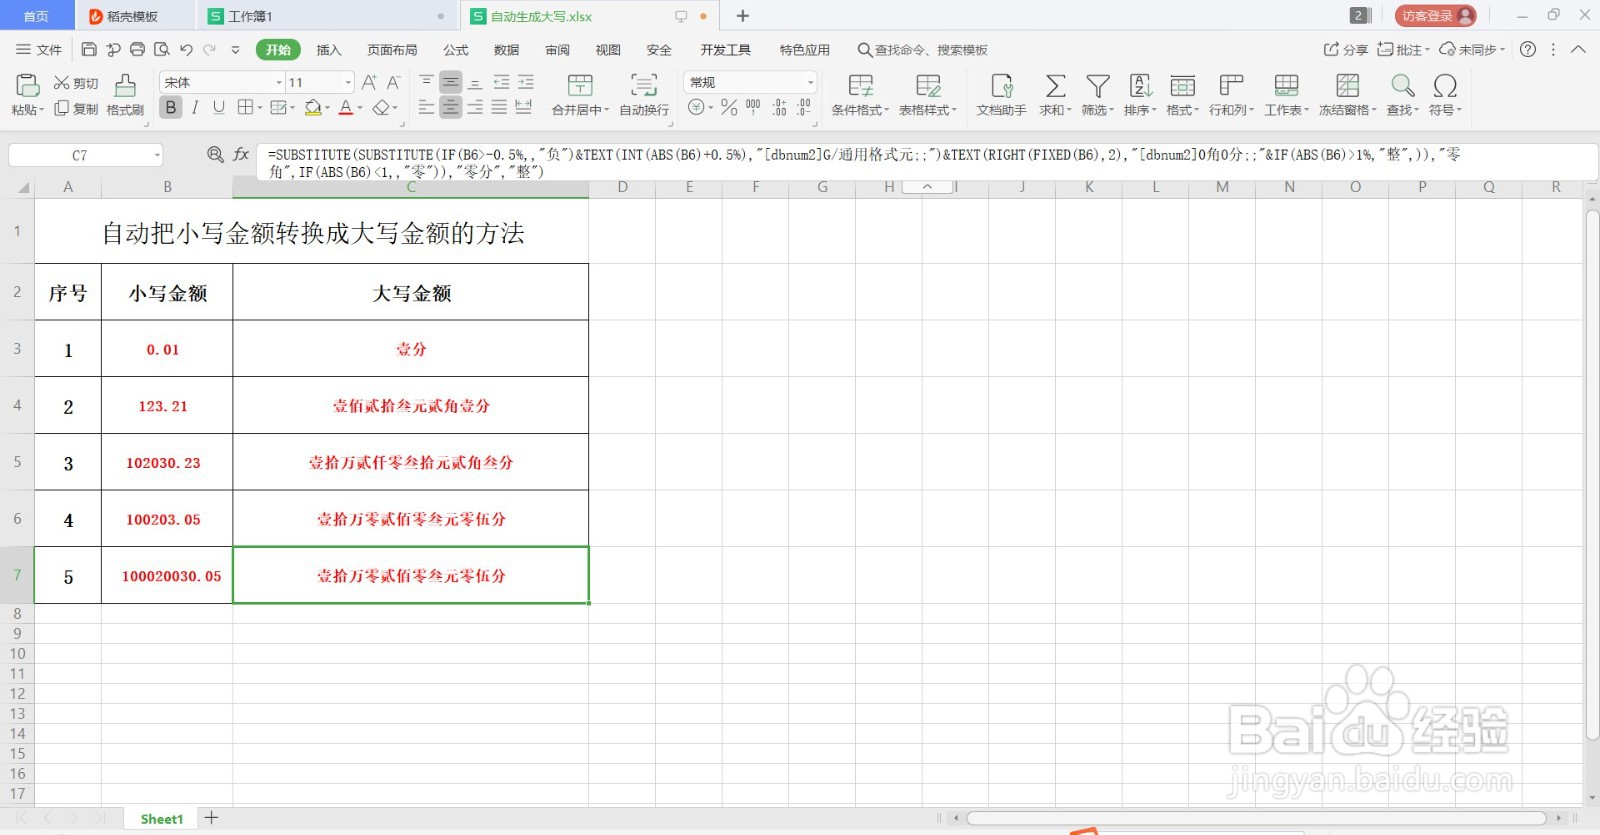Open the Name Box dropdown for C7
Viewport: 1600px width, 835px height.
coord(157,155)
